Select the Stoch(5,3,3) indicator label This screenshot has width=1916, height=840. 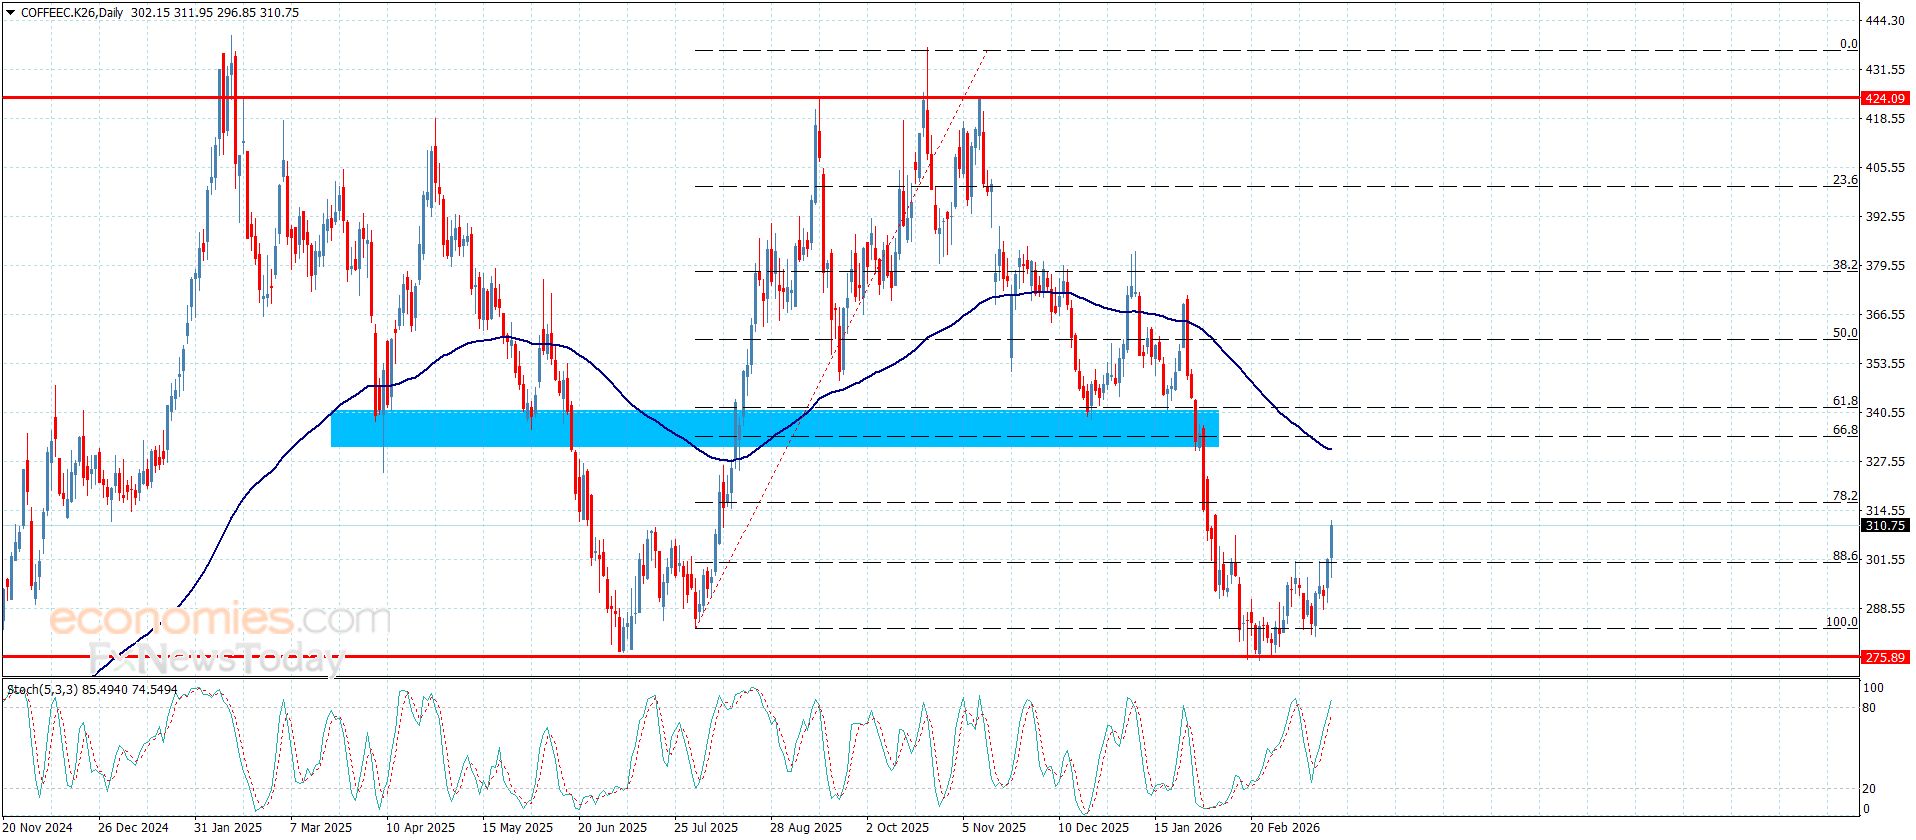click(x=43, y=690)
